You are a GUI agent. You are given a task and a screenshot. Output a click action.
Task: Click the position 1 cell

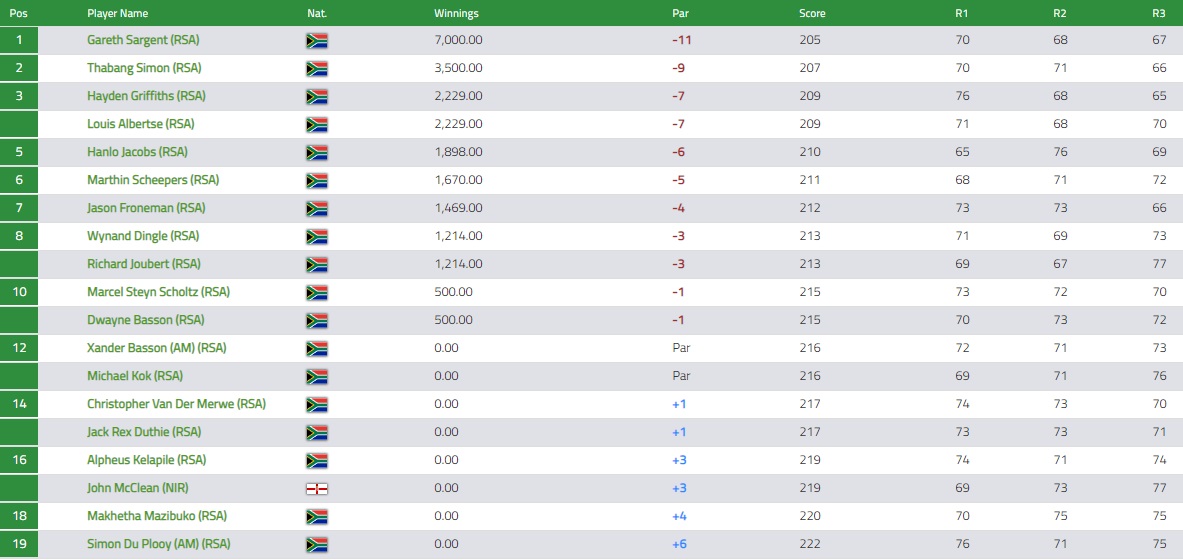click(19, 40)
